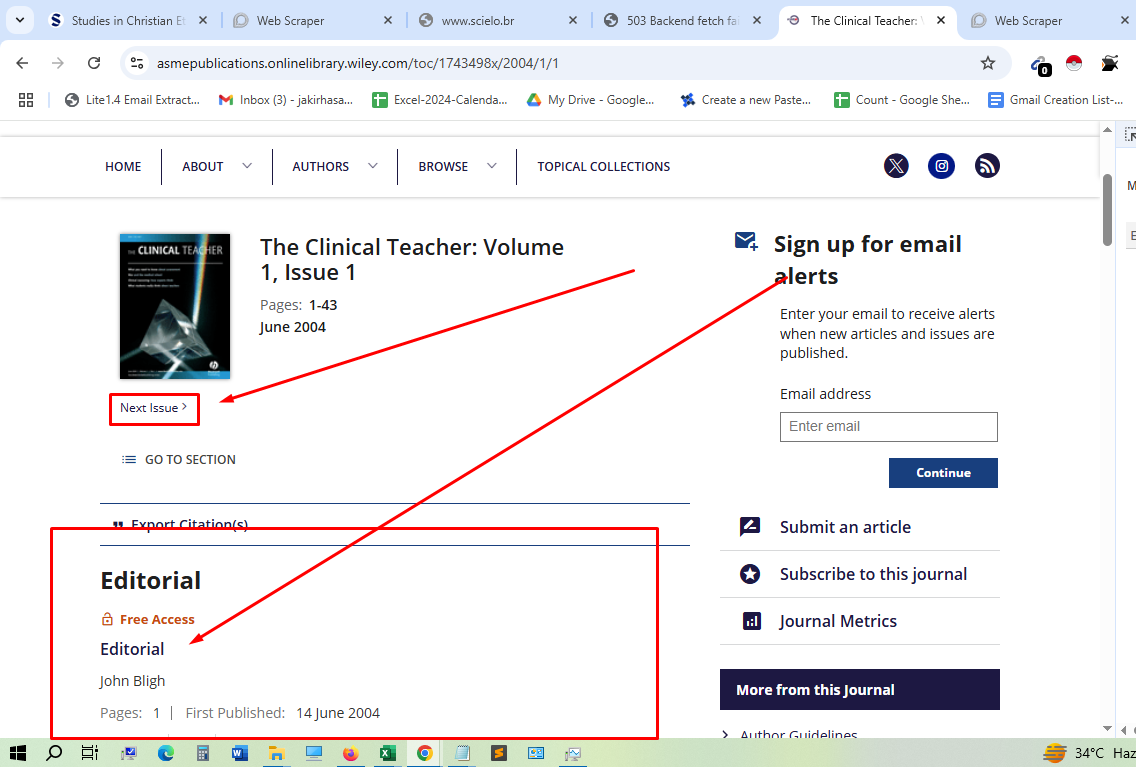Open the Instagram social icon
1136x767 pixels.
[941, 166]
